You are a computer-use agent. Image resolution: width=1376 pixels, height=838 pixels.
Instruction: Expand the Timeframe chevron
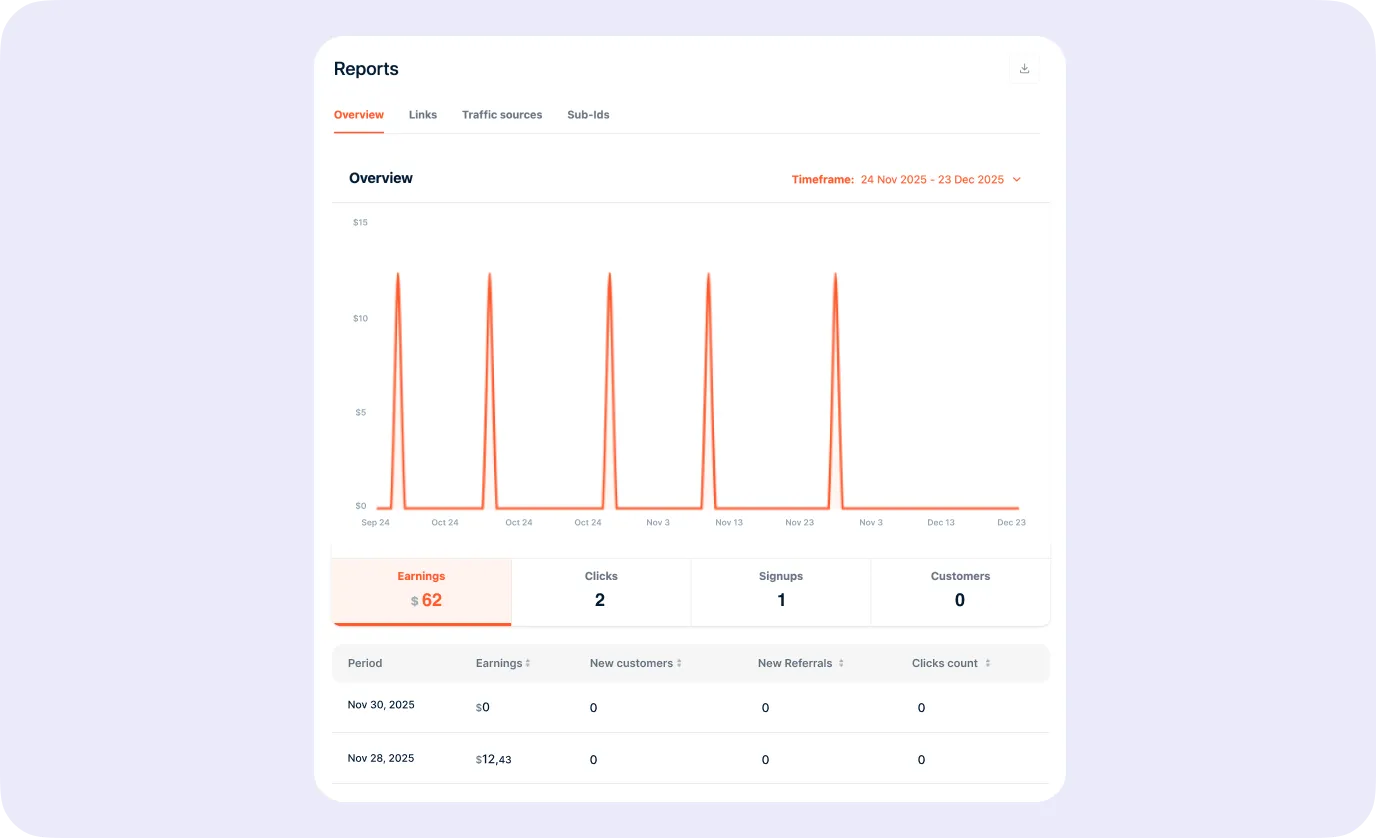click(x=1017, y=180)
